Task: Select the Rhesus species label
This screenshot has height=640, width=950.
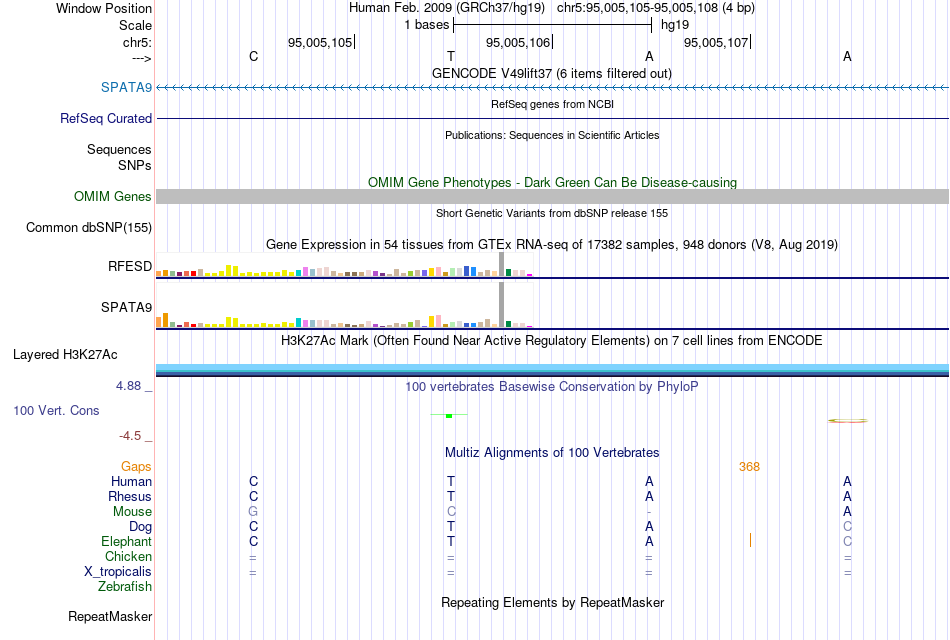Action: point(130,496)
